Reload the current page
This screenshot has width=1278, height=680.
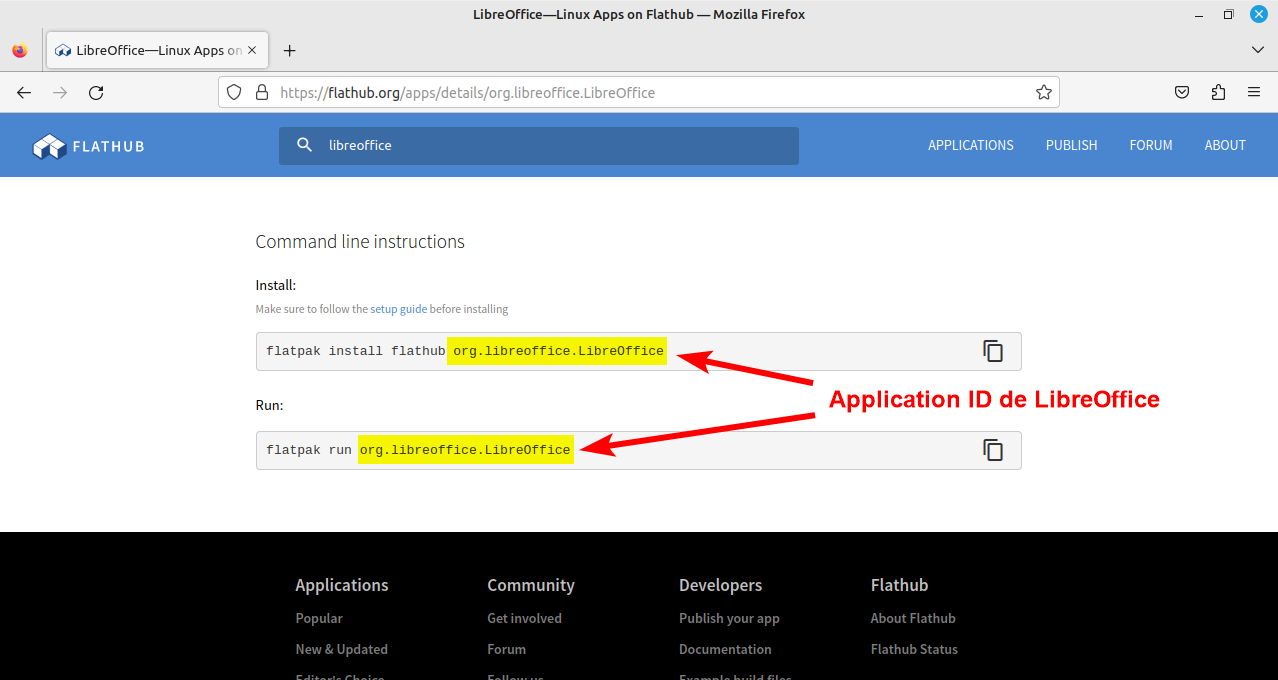click(x=96, y=92)
